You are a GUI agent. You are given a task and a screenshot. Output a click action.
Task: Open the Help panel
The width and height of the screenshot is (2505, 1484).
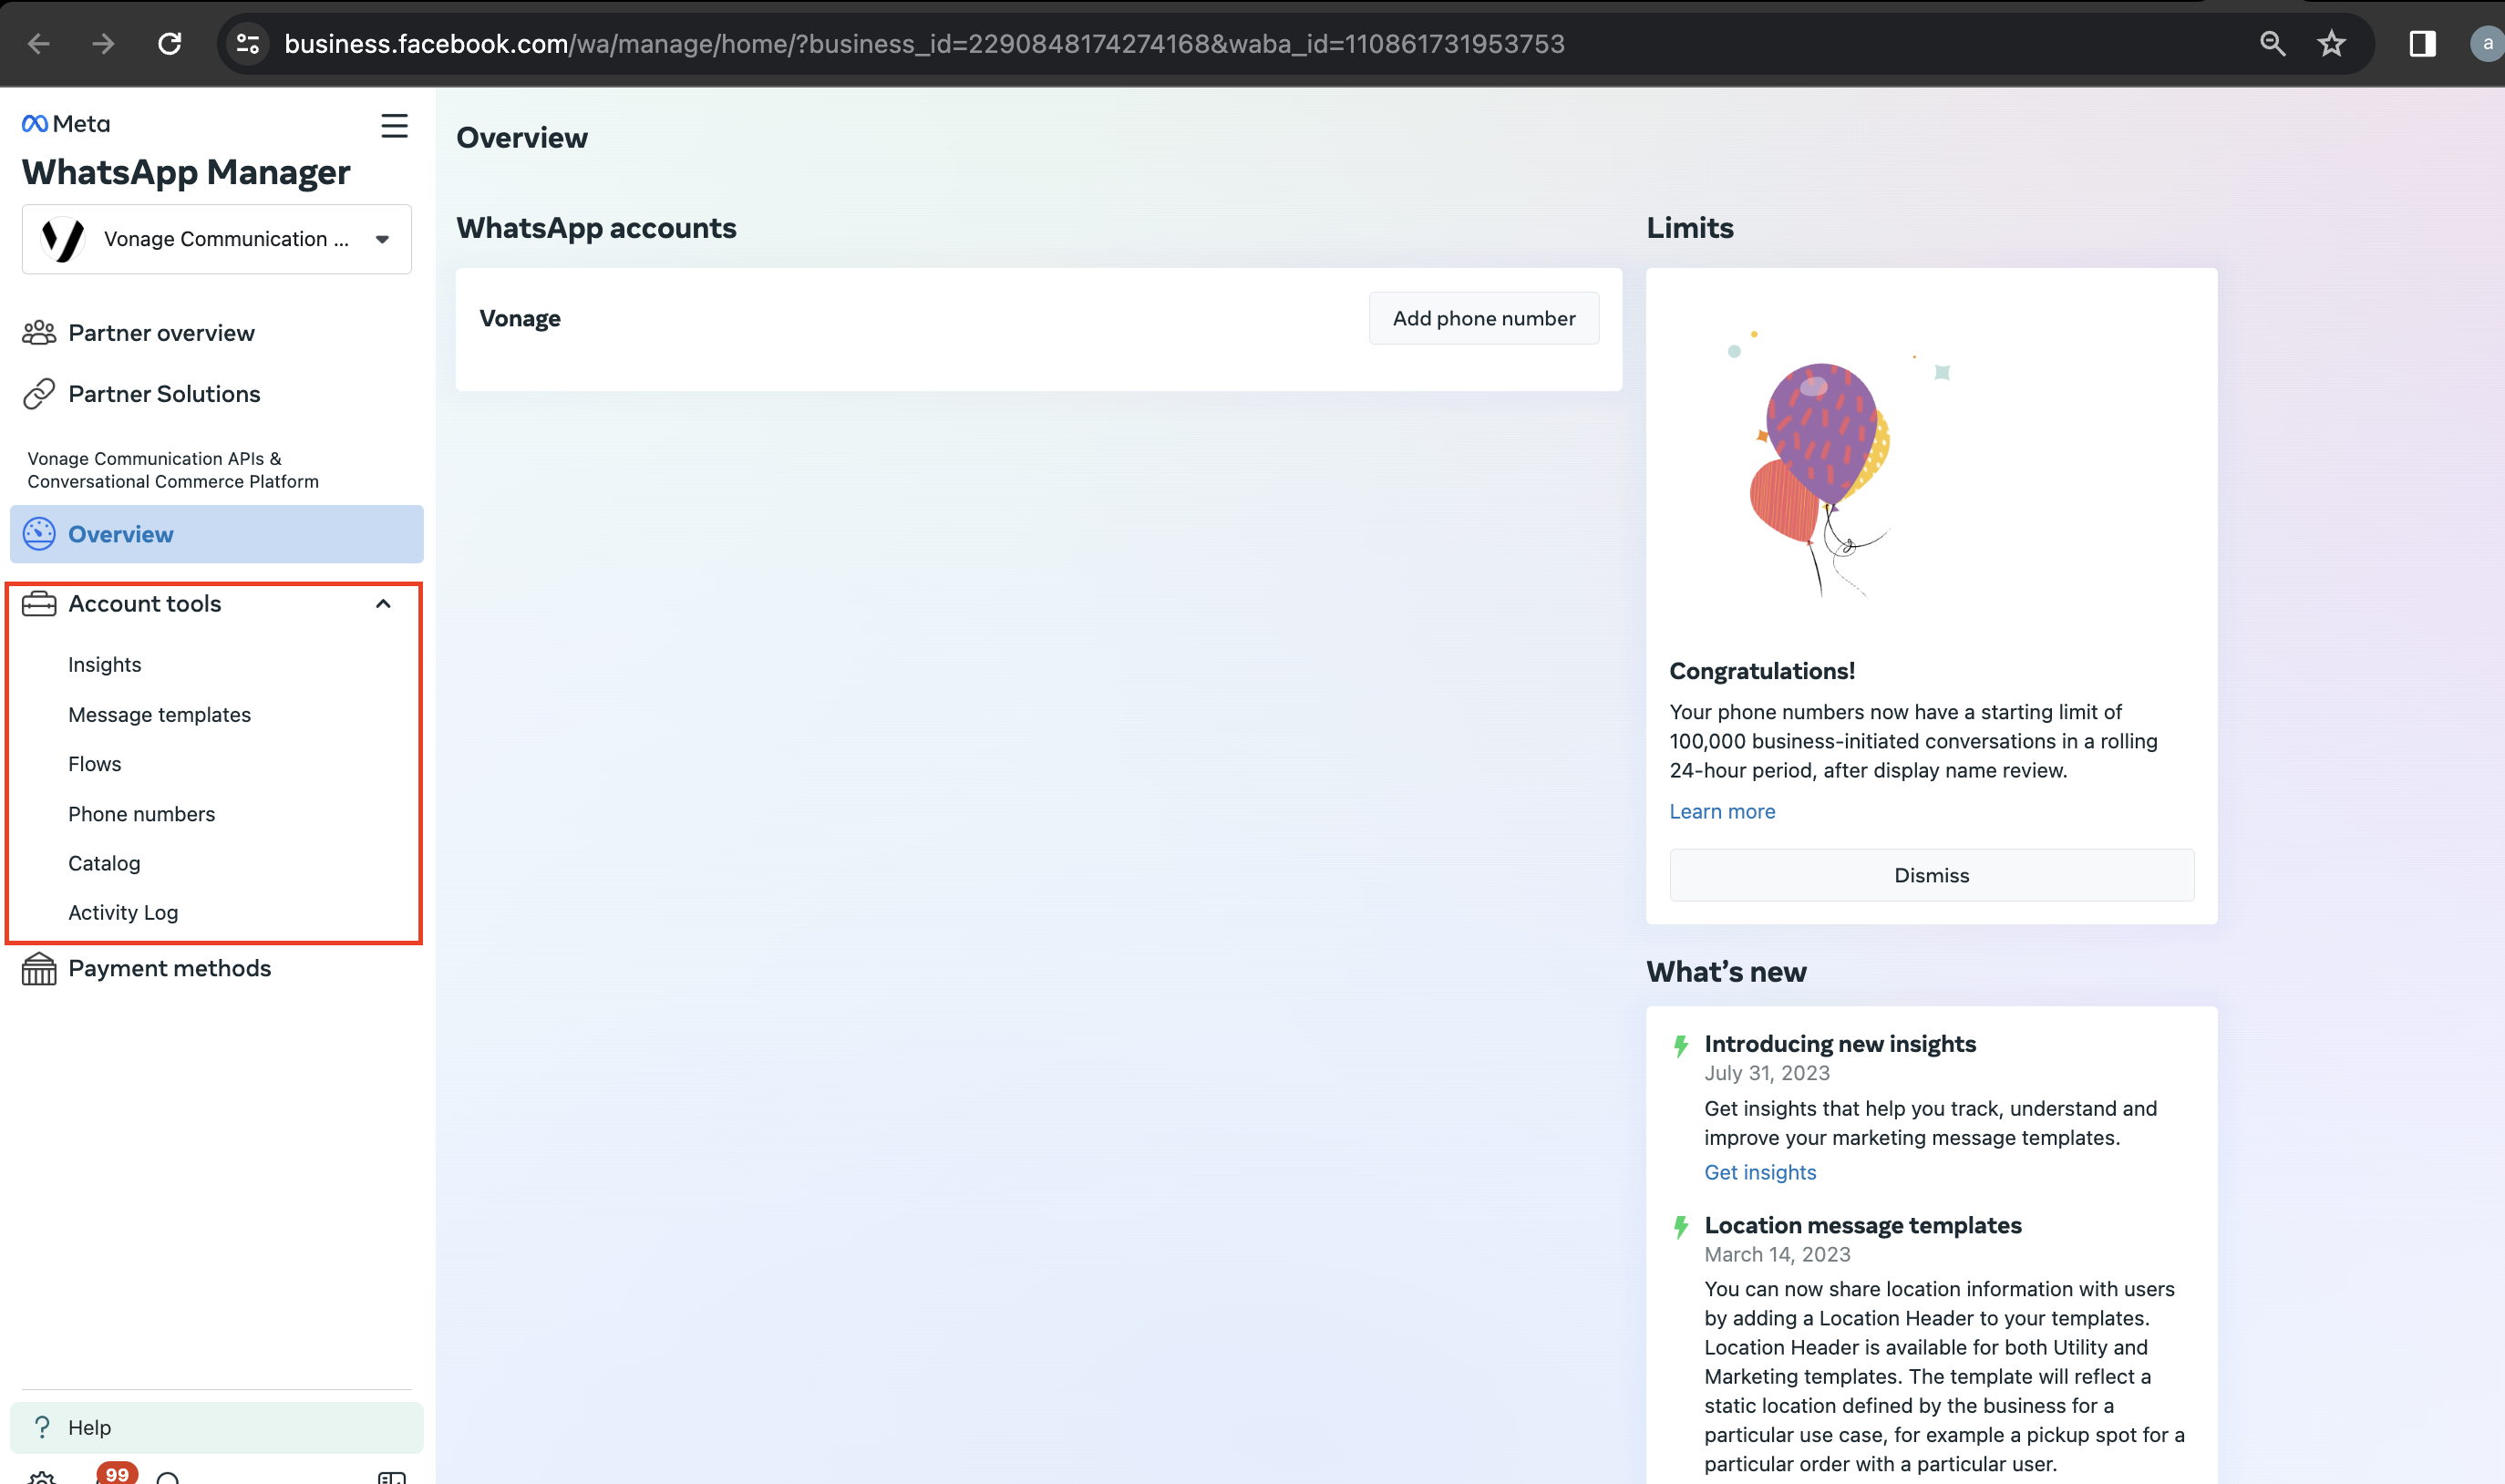pyautogui.click(x=217, y=1427)
